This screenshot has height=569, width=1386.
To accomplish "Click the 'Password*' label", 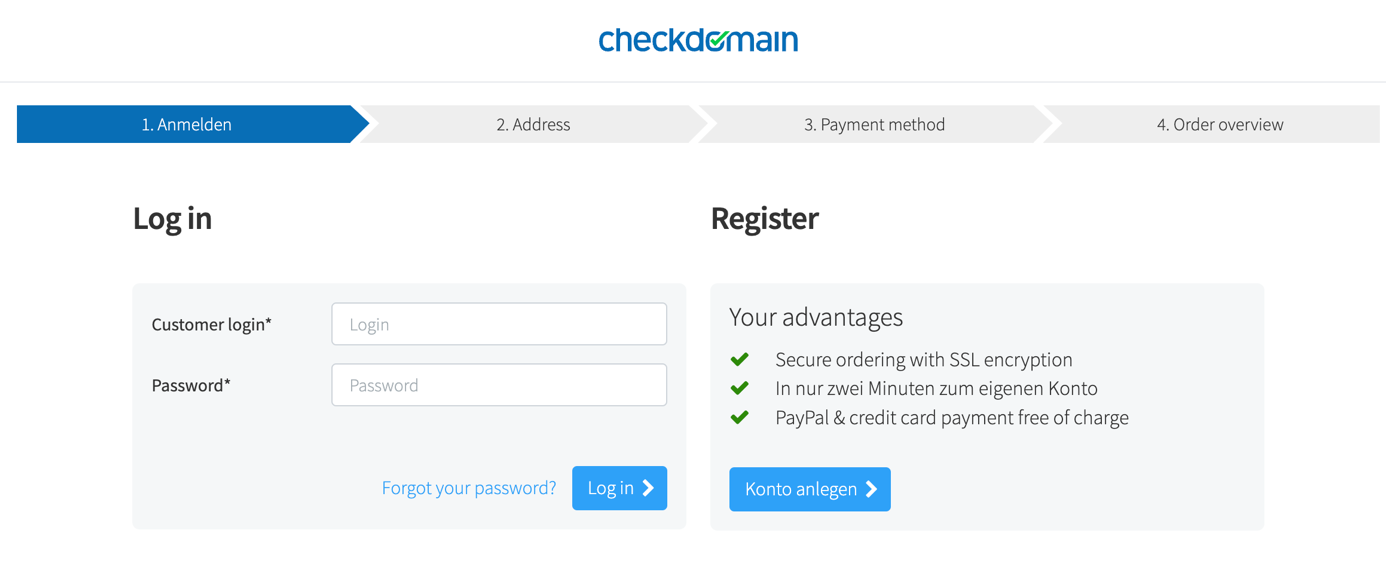I will coord(191,385).
